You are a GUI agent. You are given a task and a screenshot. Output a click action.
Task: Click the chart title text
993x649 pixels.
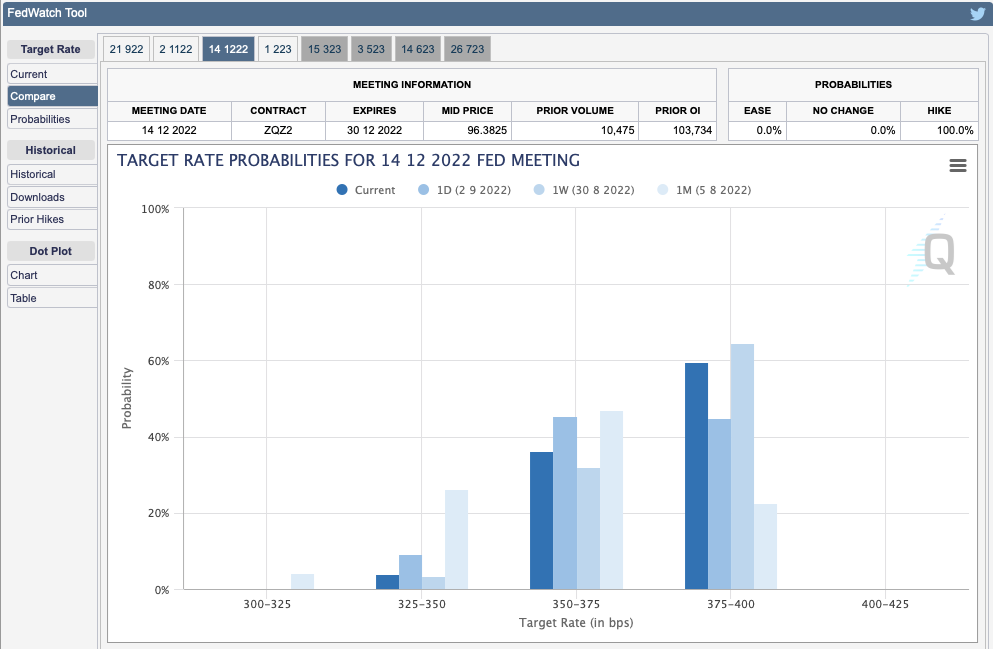coord(348,160)
